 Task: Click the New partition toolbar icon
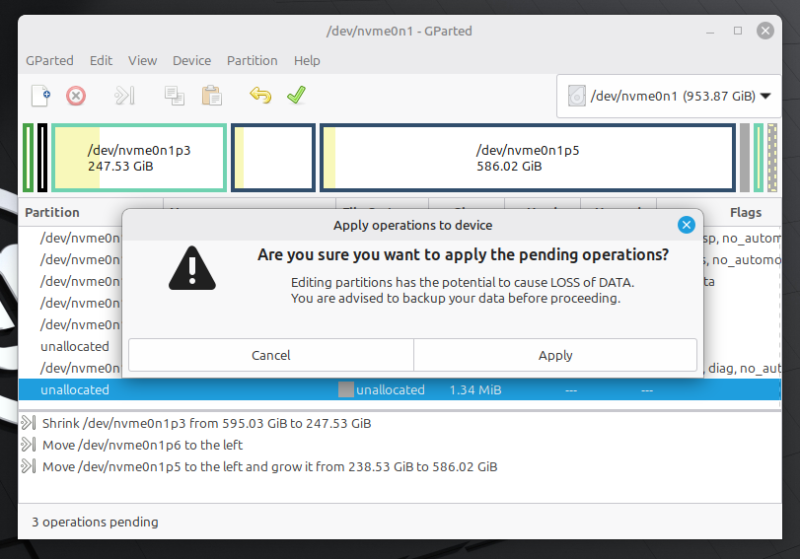click(40, 96)
